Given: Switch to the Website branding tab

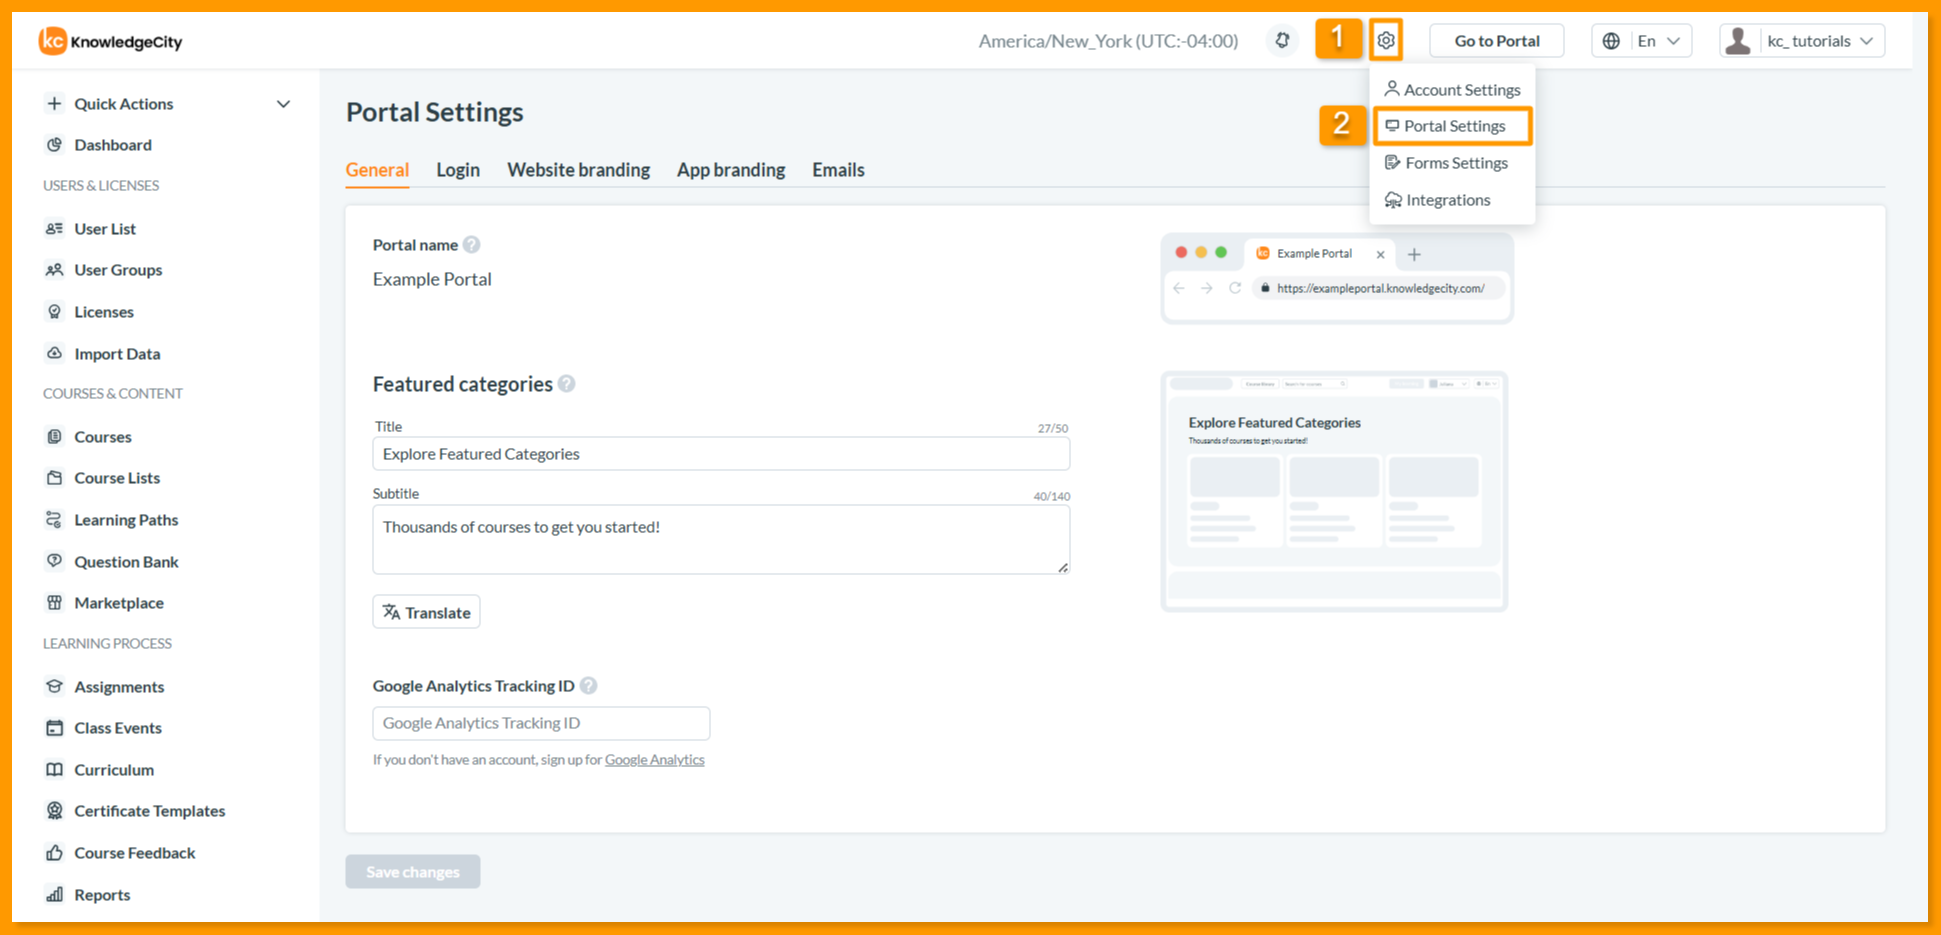Looking at the screenshot, I should click(578, 170).
